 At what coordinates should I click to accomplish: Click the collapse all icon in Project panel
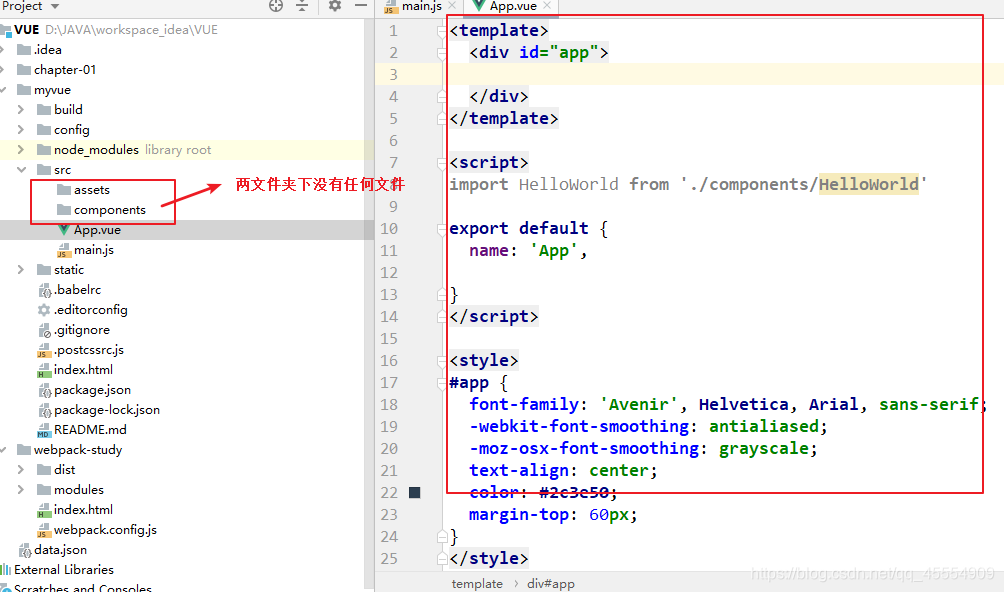(x=302, y=6)
